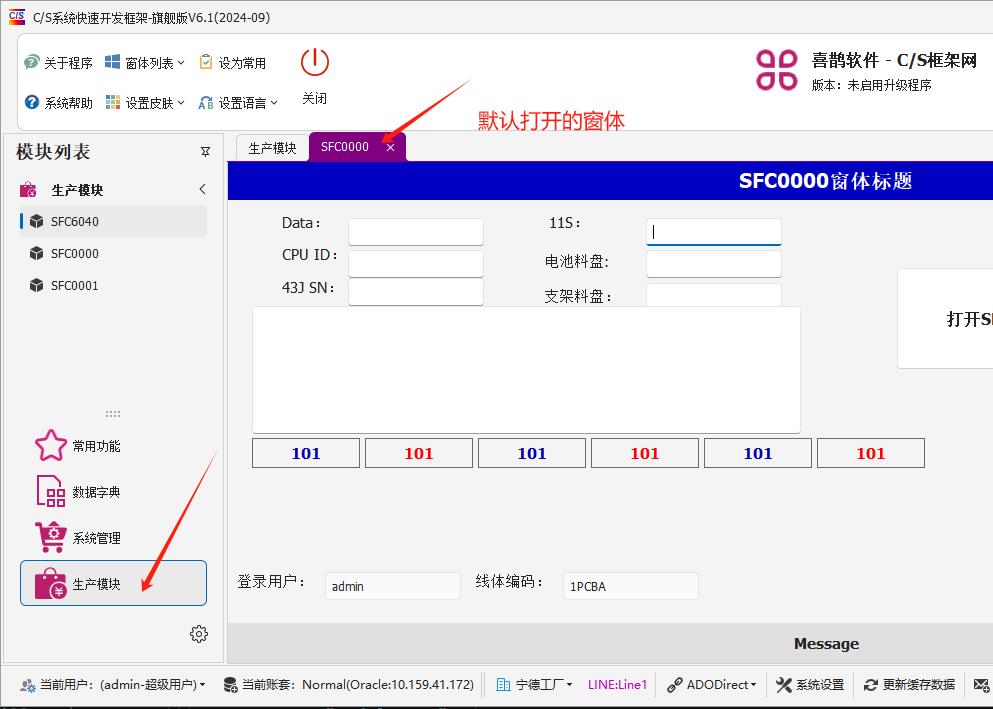Viewport: 993px width, 709px height.
Task: Pin the 模块列表 panel
Action: click(205, 152)
